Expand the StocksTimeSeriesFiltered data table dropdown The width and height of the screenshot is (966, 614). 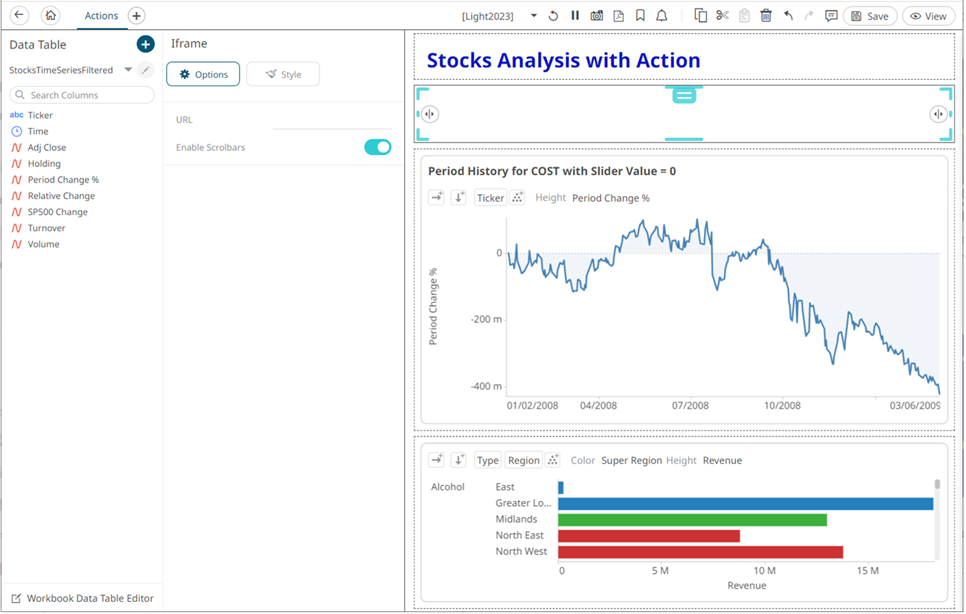coord(128,70)
